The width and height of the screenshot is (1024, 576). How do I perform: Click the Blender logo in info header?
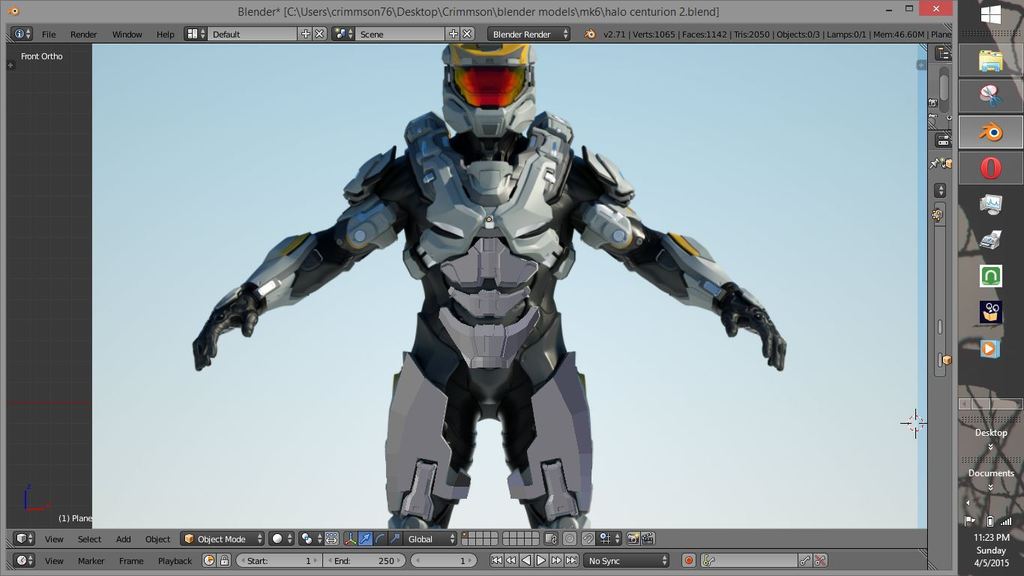(x=590, y=34)
